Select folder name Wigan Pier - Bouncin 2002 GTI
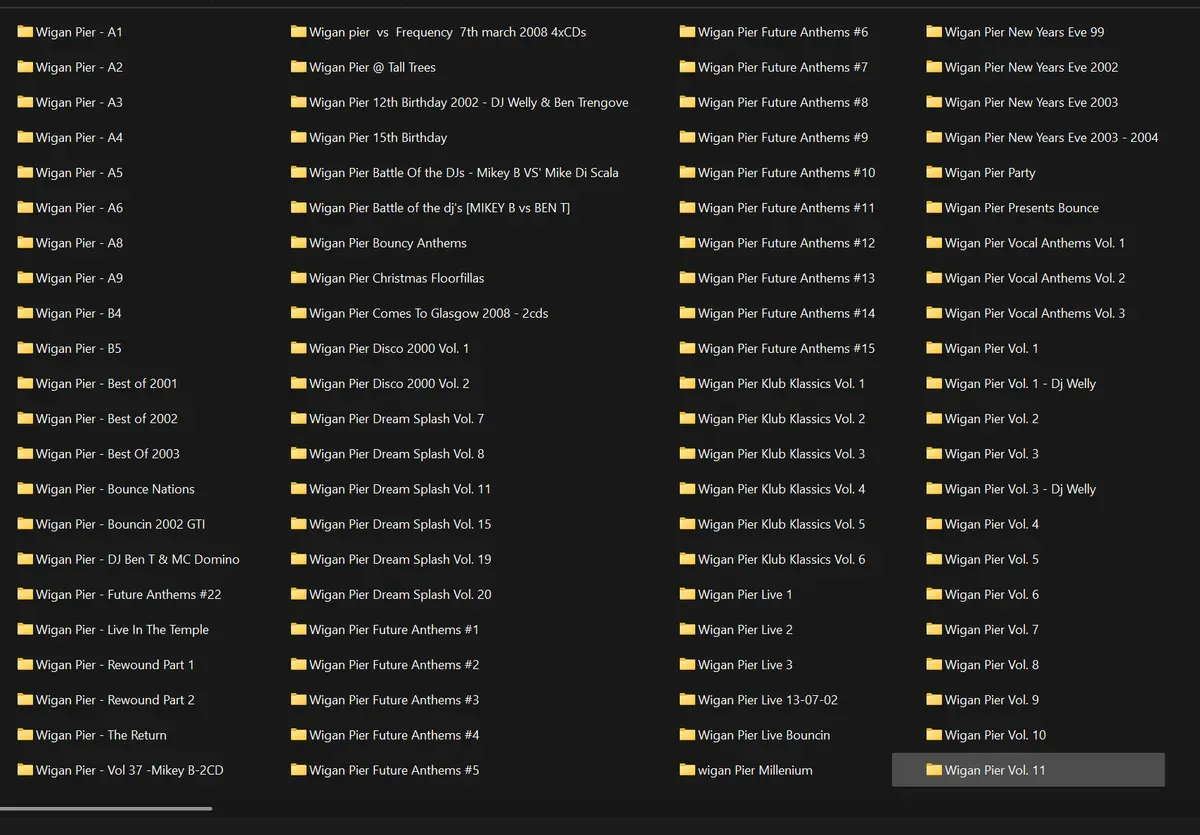This screenshot has height=835, width=1200. tap(121, 524)
